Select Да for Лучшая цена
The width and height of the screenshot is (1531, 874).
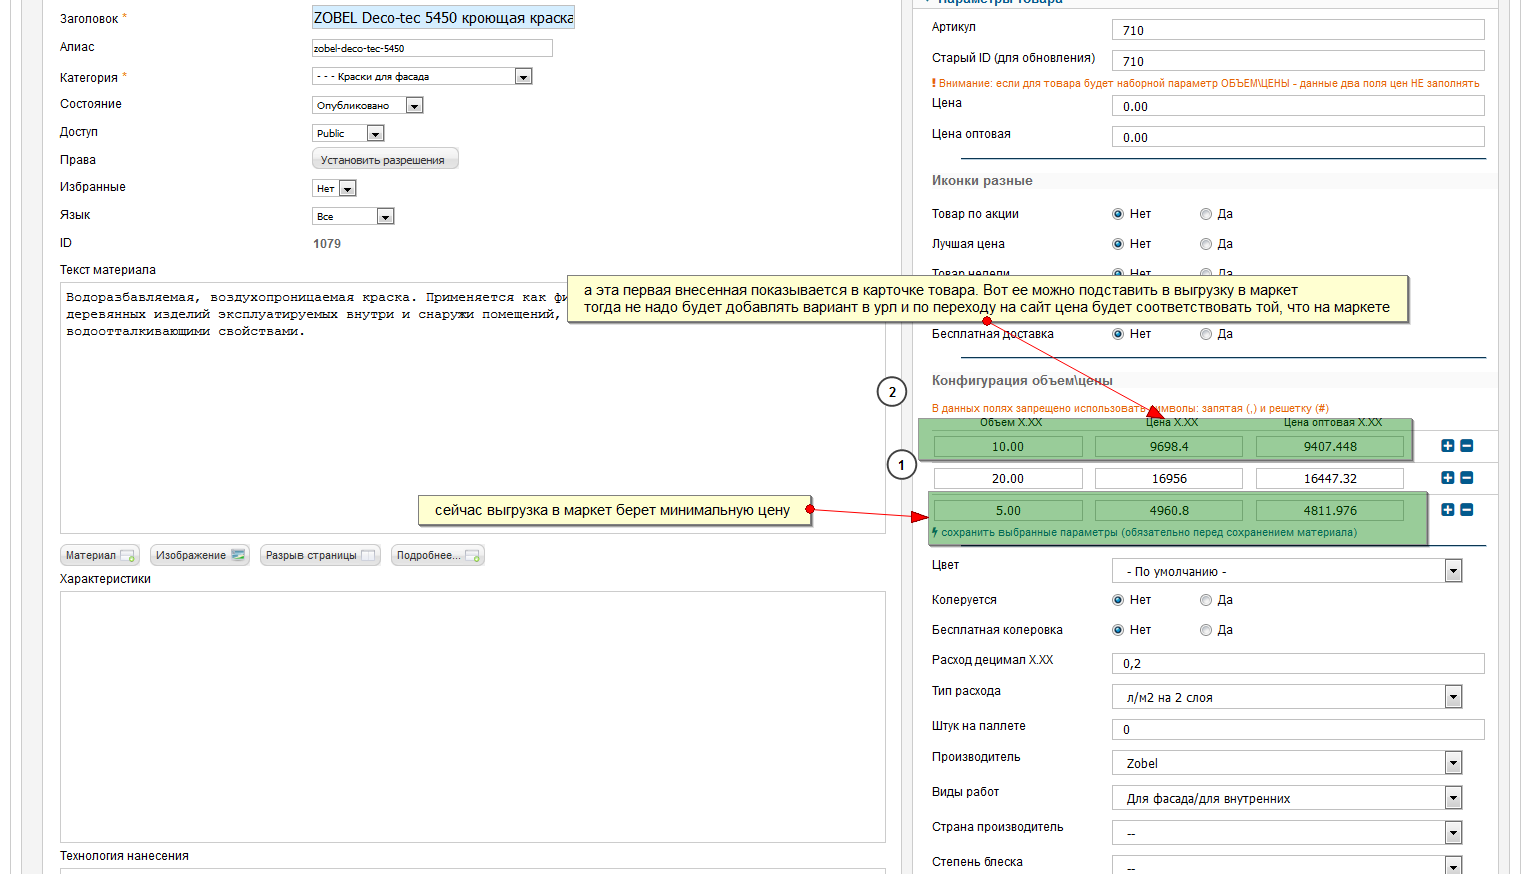(x=1206, y=244)
